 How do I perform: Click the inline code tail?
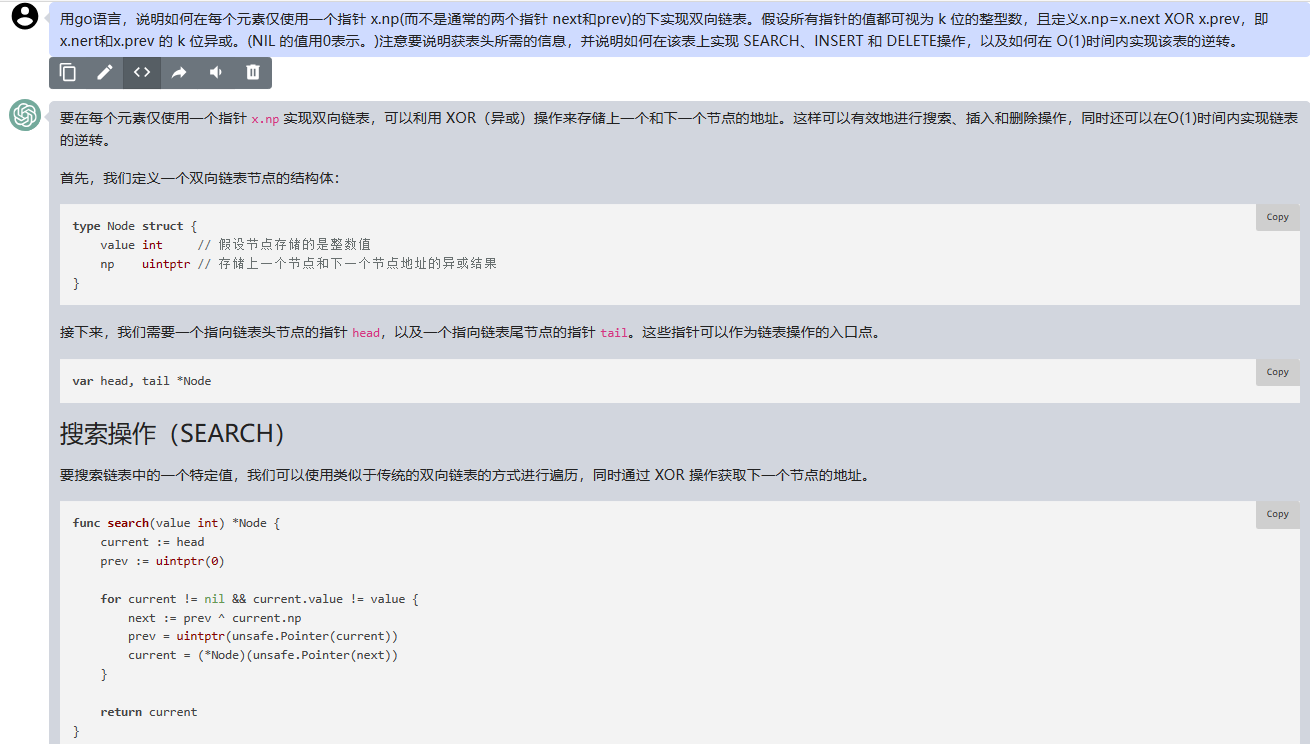(614, 333)
